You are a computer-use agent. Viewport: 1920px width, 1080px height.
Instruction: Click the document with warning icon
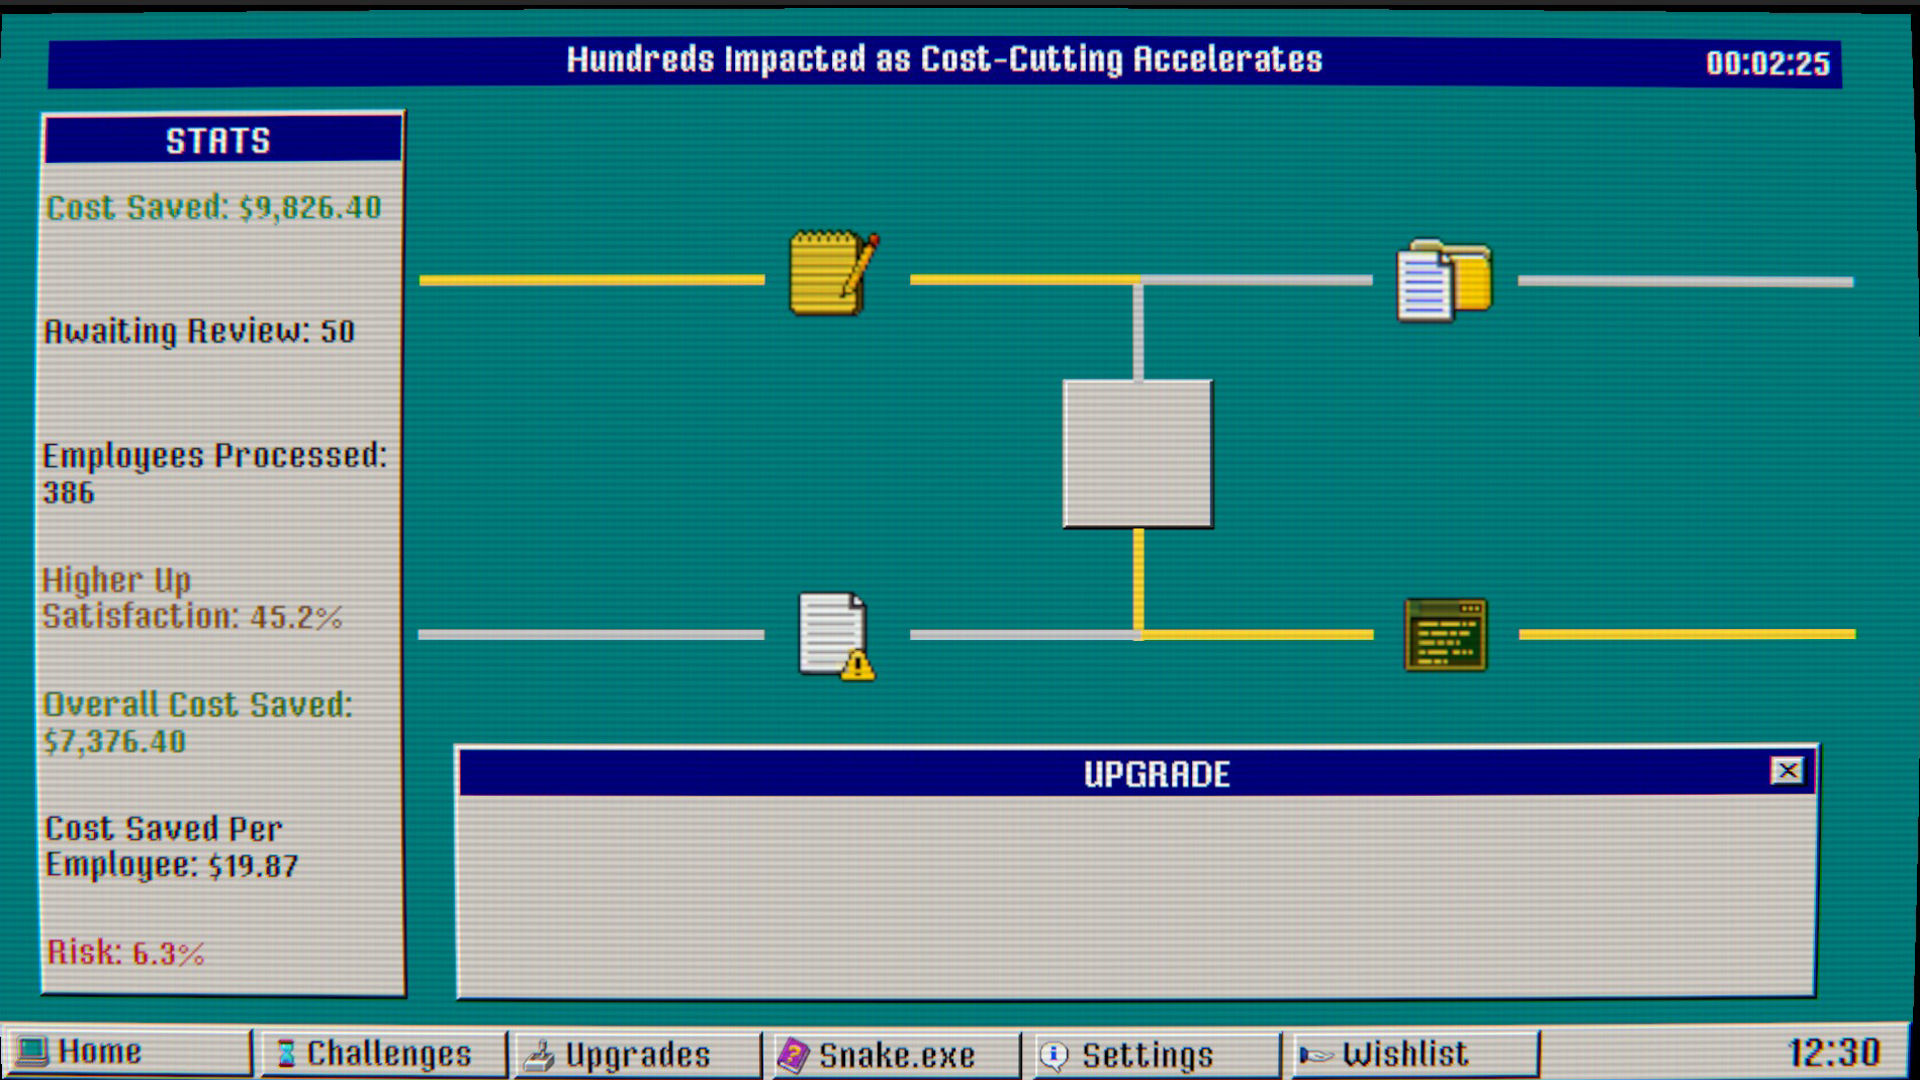coord(836,636)
